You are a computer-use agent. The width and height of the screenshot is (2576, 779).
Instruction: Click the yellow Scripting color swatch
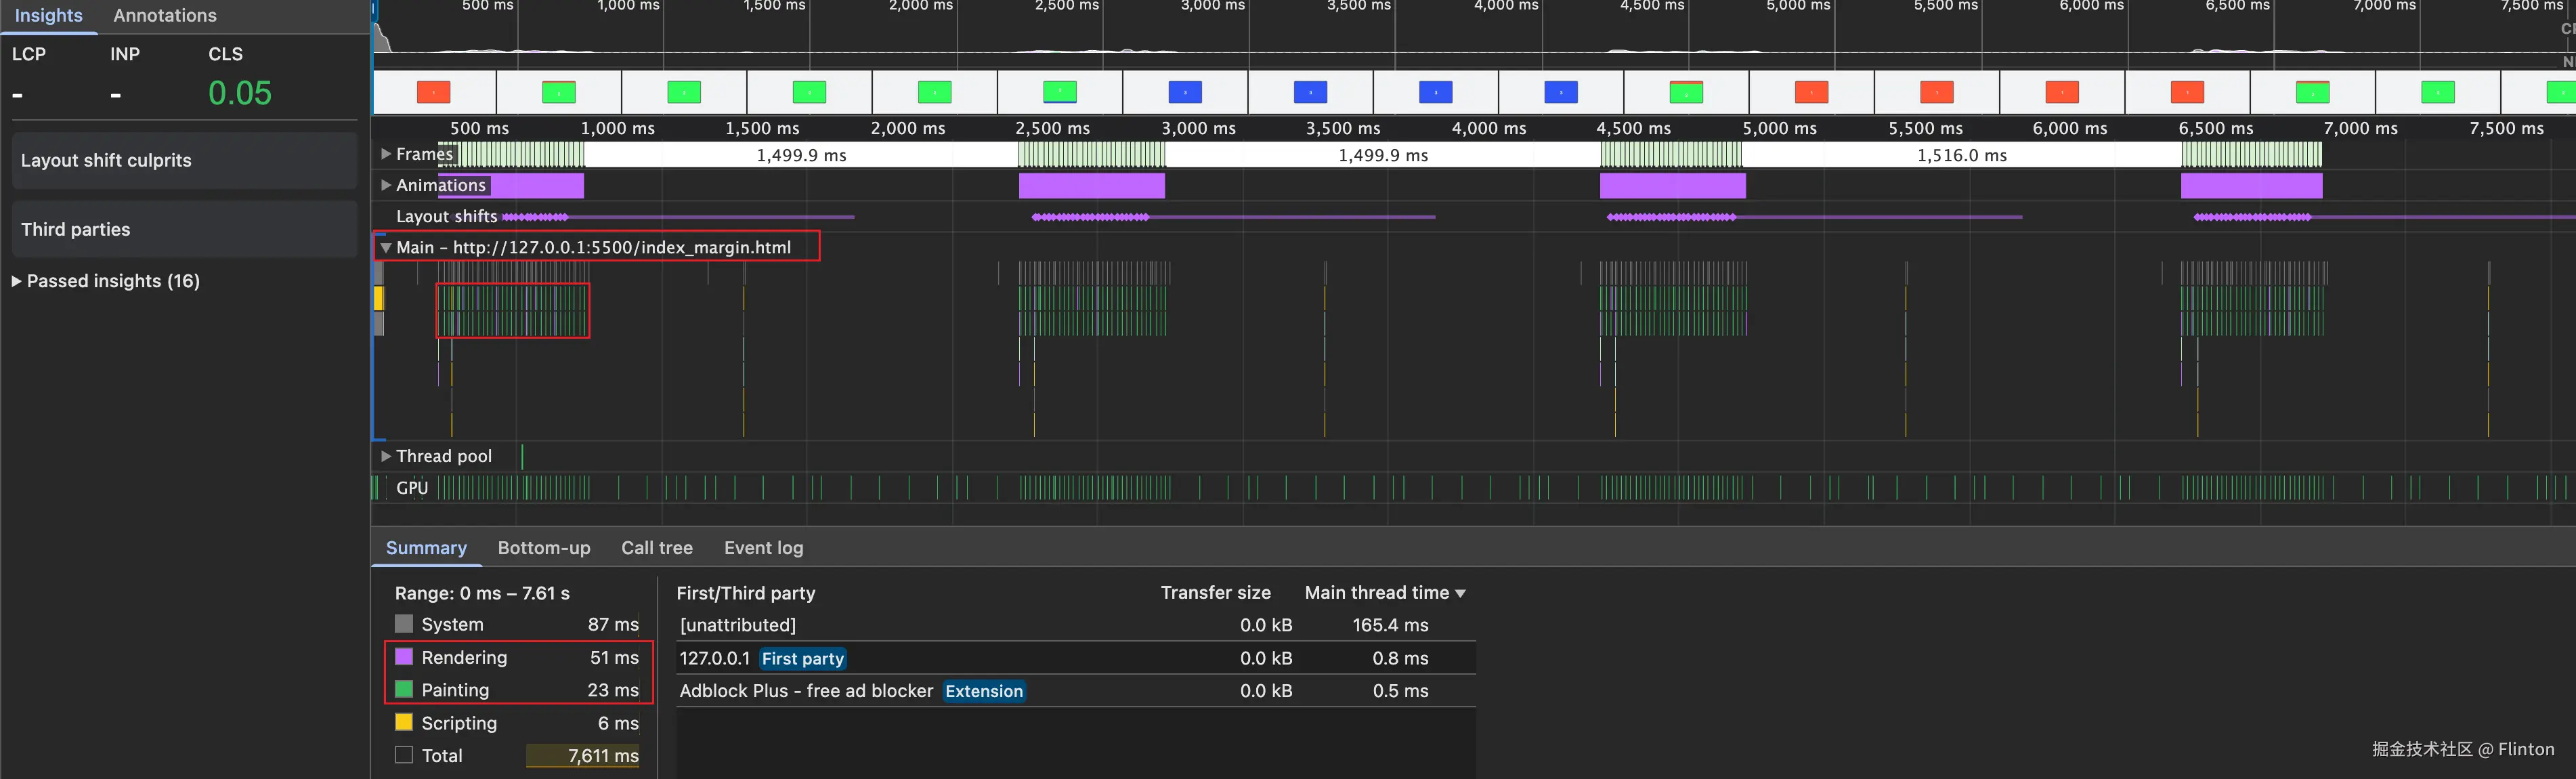(x=404, y=722)
